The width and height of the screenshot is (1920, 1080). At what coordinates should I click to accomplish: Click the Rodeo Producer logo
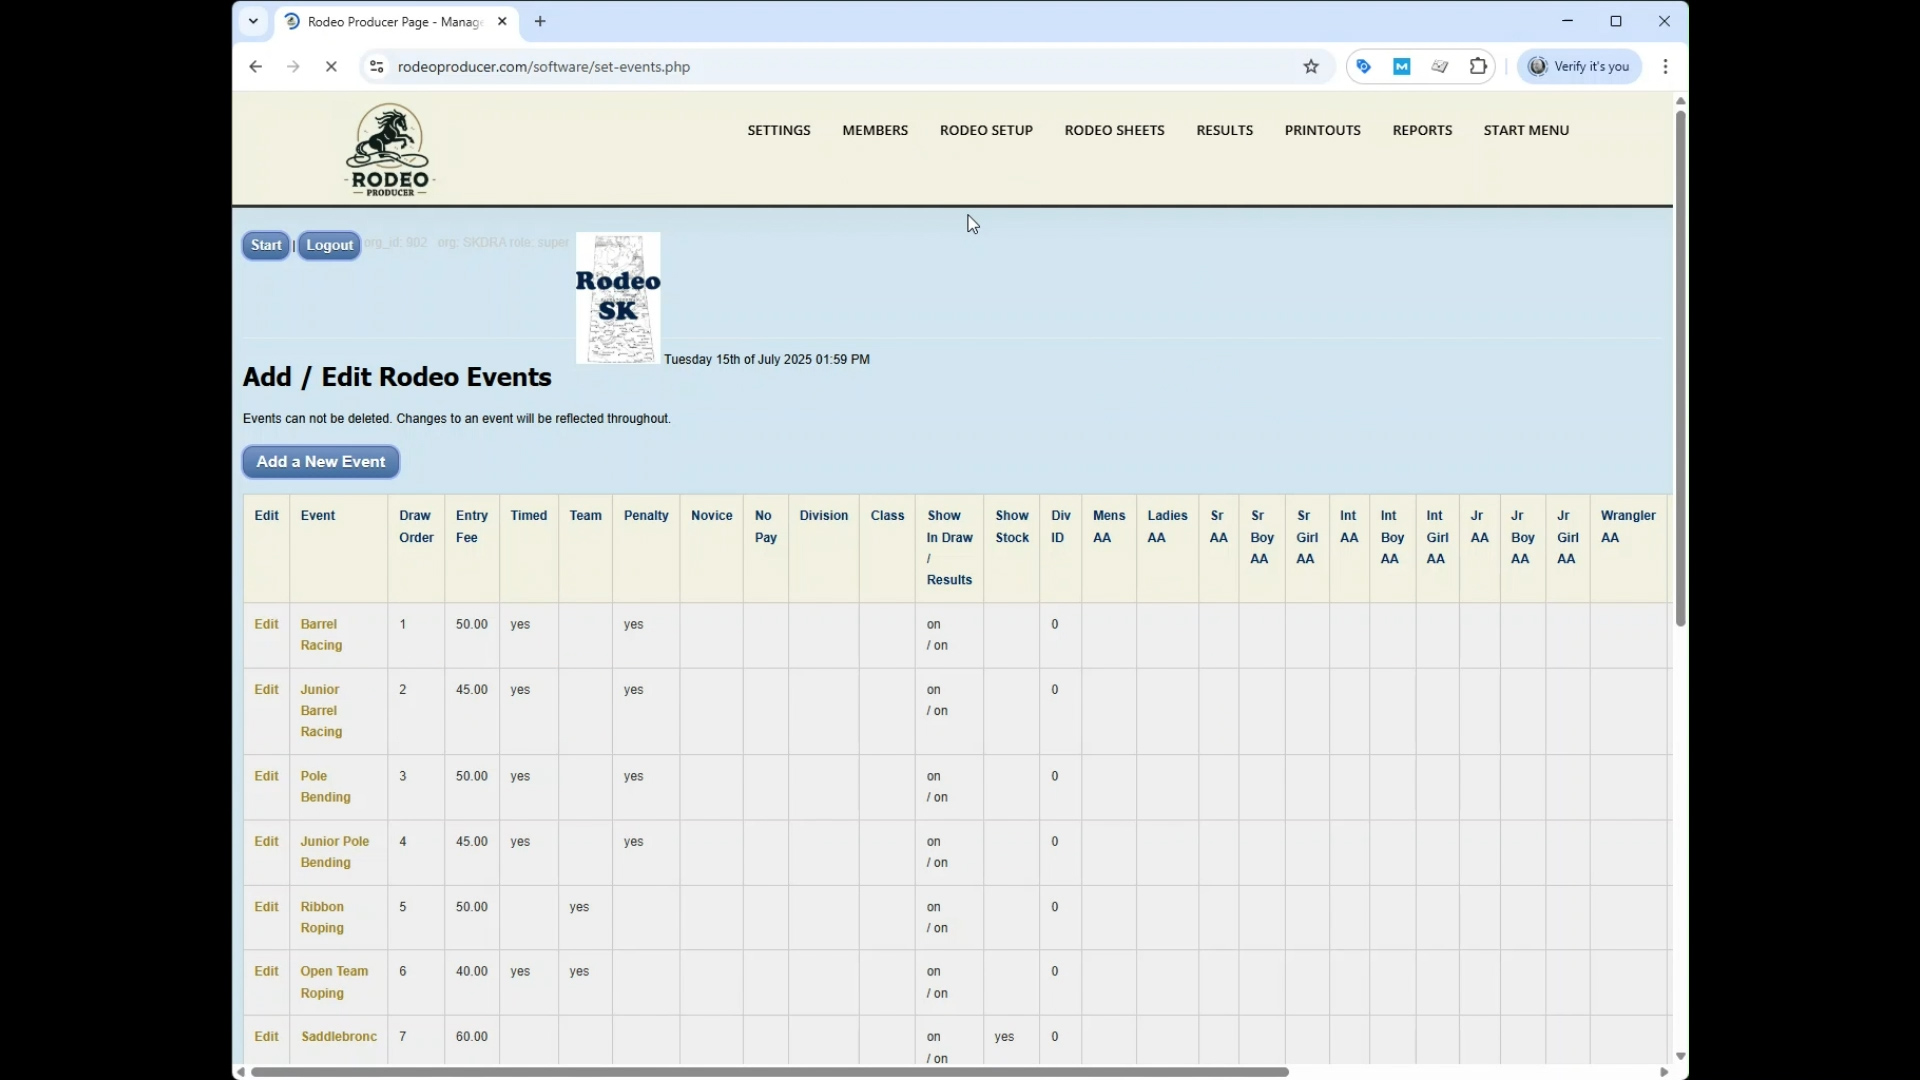point(388,148)
